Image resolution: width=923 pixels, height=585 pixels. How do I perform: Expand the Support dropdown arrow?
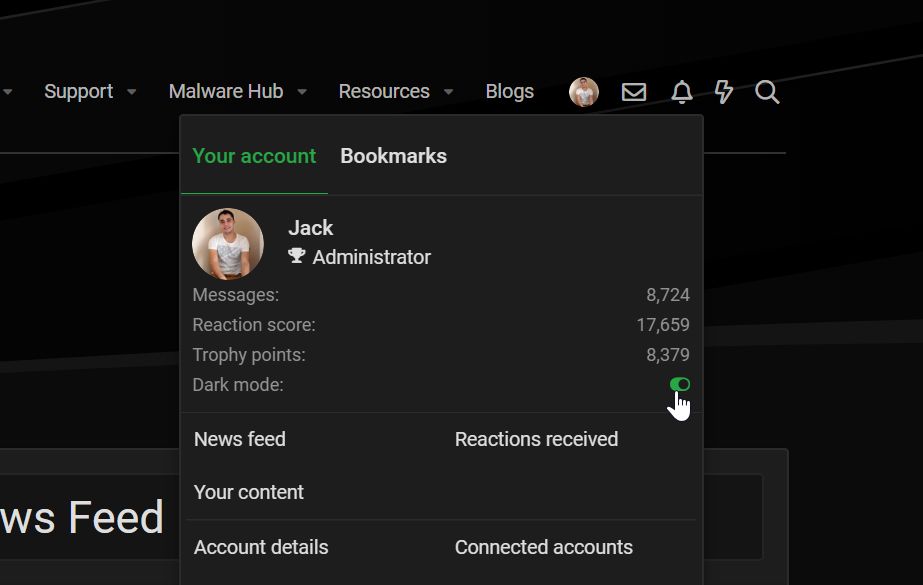click(131, 92)
